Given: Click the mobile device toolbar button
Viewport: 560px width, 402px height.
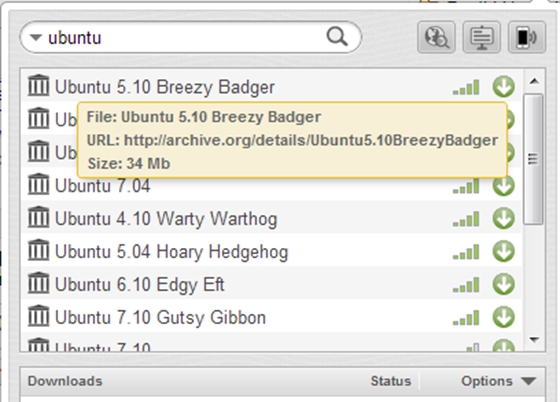Looking at the screenshot, I should click(x=526, y=37).
